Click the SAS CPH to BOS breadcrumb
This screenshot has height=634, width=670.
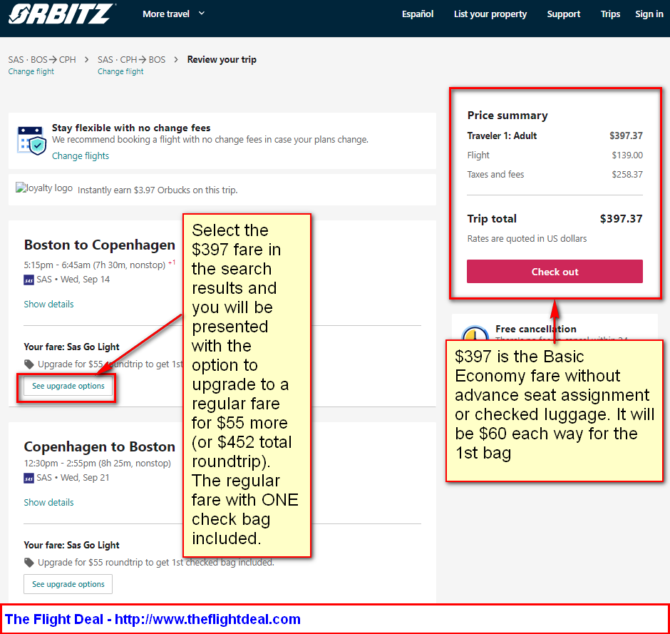pos(131,59)
